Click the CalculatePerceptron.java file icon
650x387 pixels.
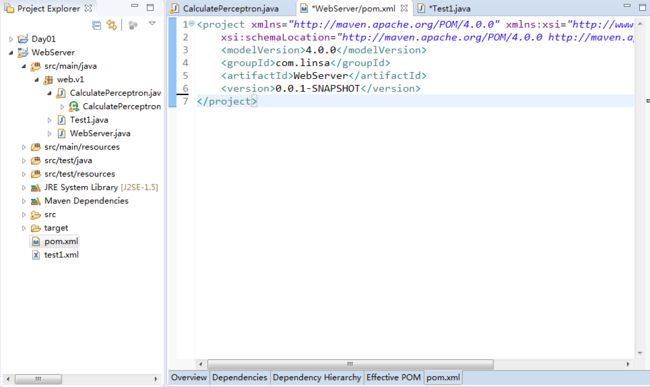pyautogui.click(x=61, y=93)
